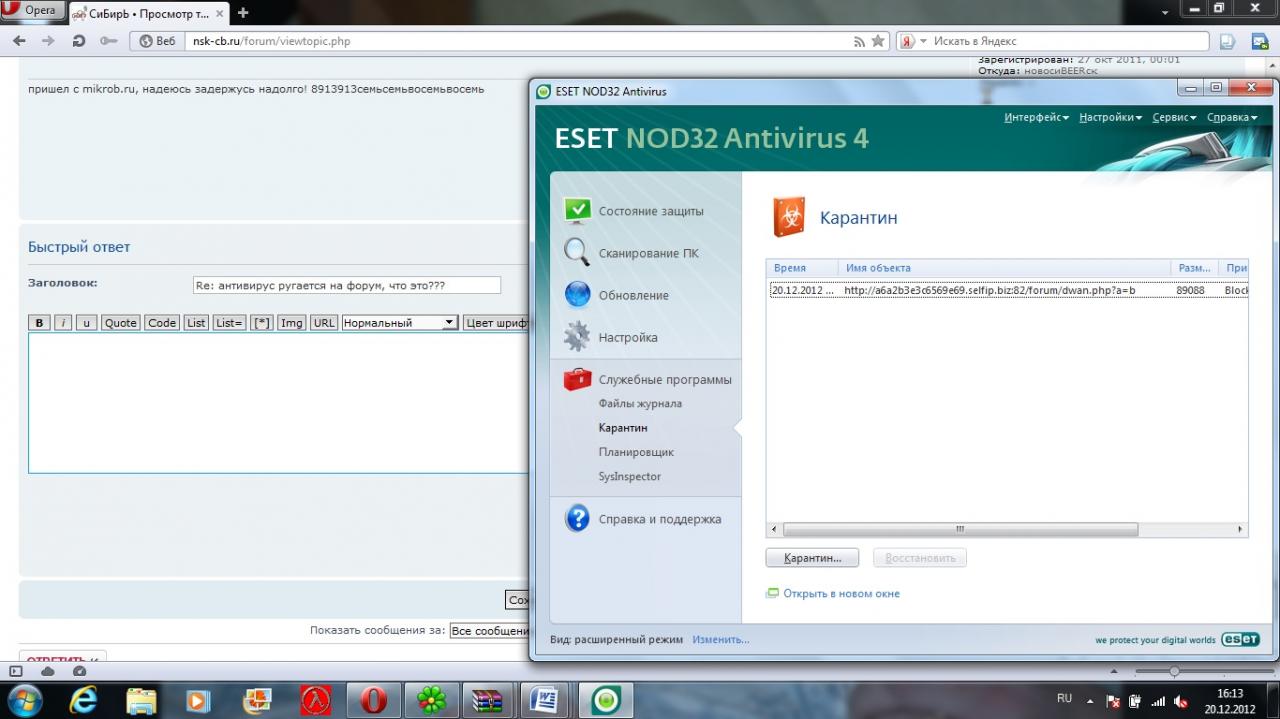Select Планировщик in the sidebar

point(636,453)
